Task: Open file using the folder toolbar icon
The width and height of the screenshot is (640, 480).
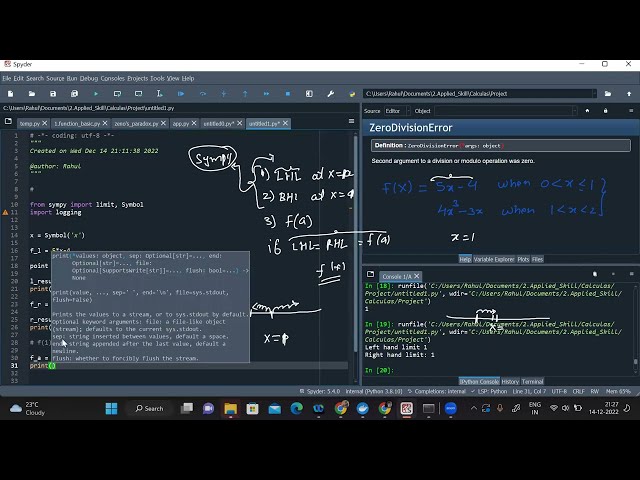Action: 32,94
